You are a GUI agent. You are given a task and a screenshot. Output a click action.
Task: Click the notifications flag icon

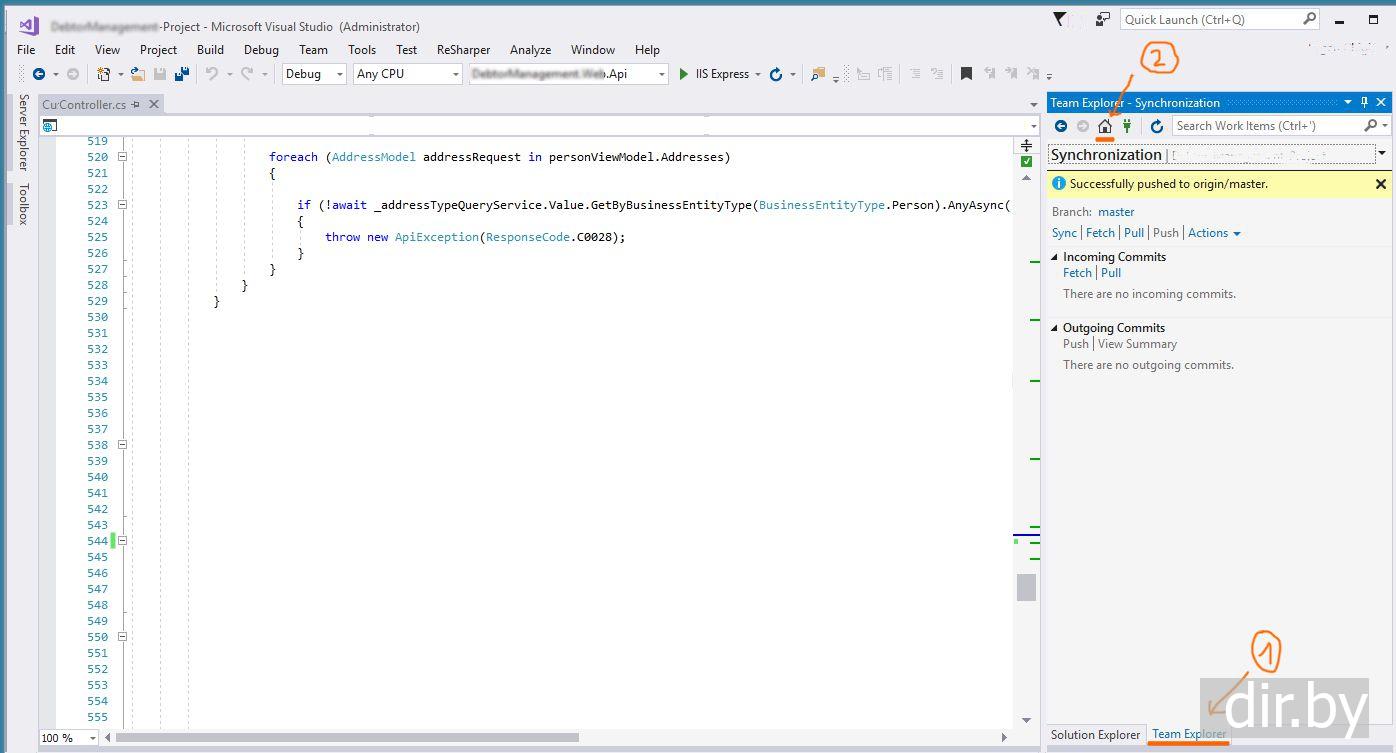pyautogui.click(x=1060, y=19)
